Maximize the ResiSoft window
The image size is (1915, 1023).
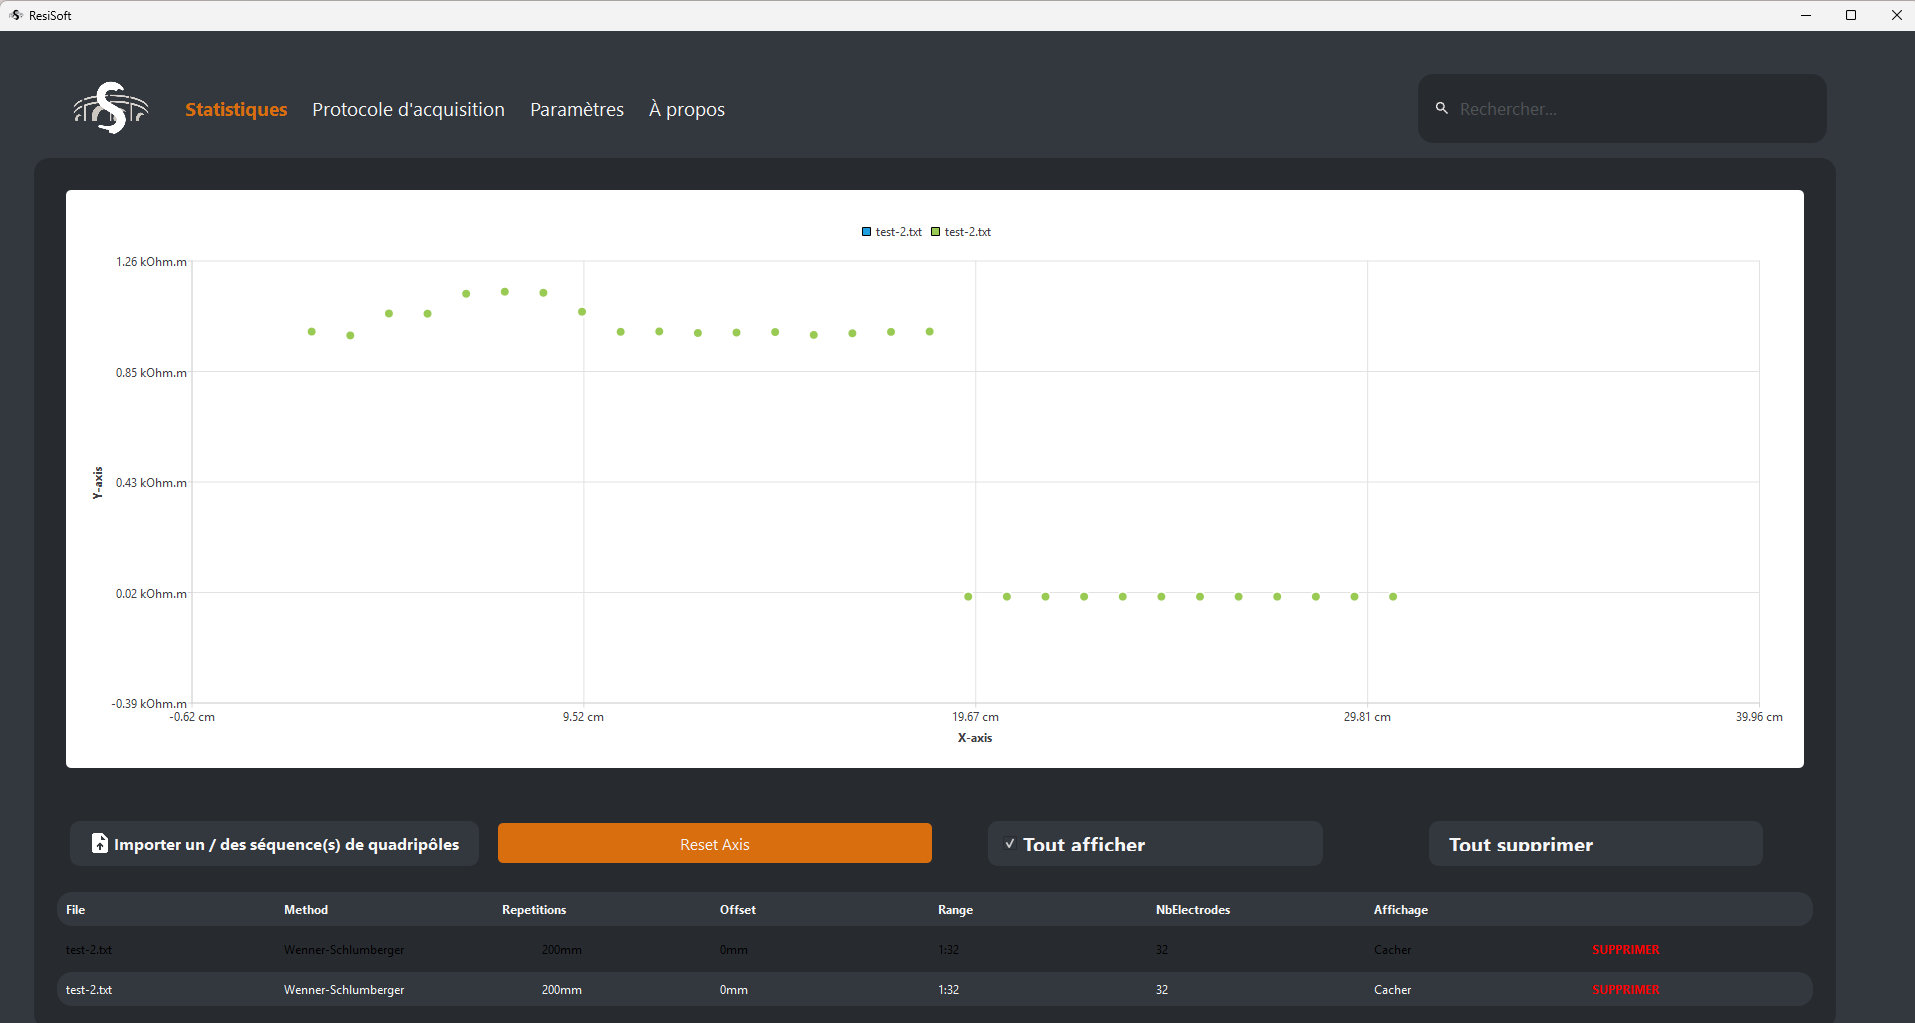click(1851, 15)
